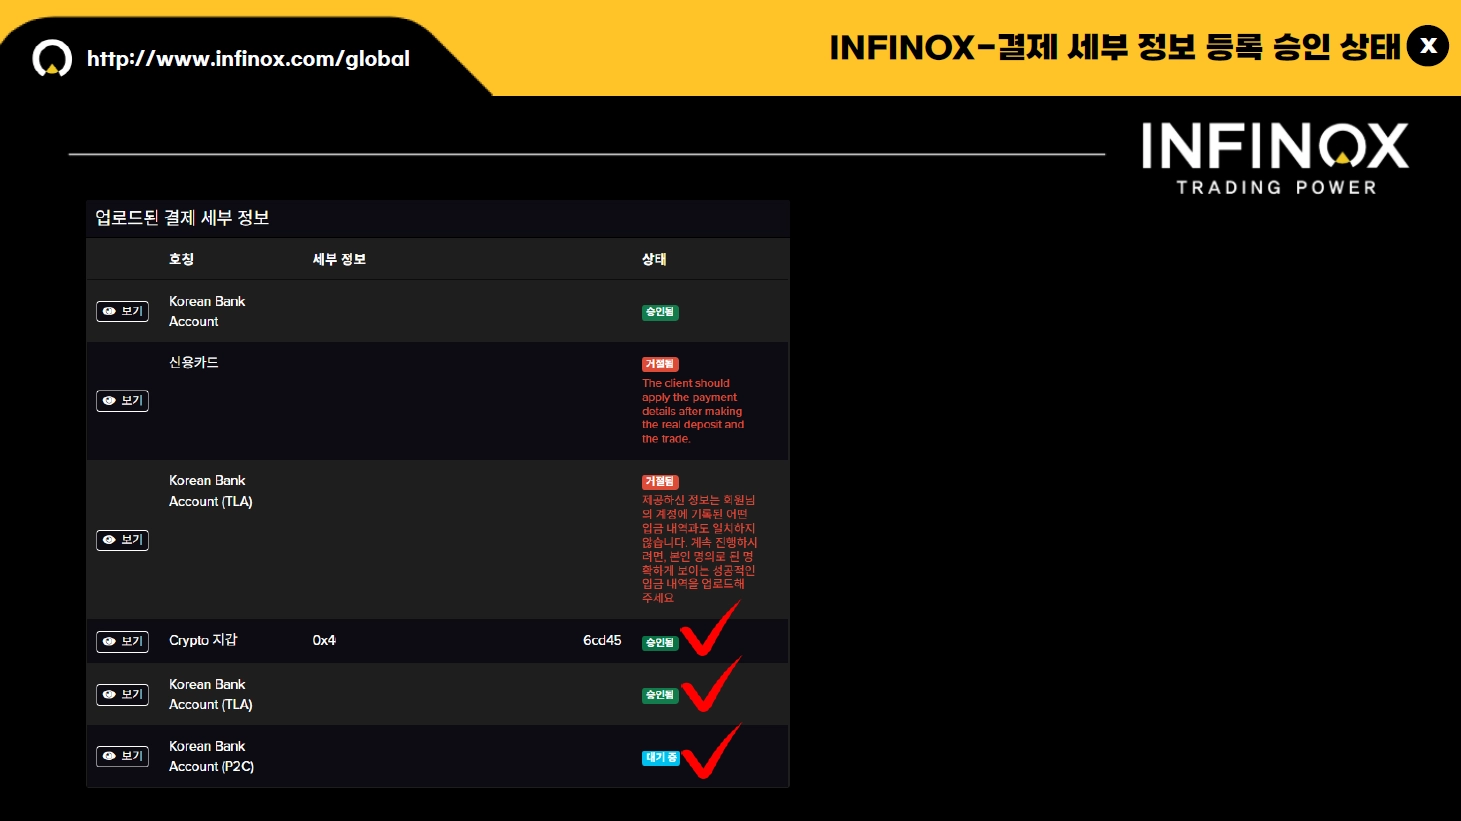1461x821 pixels.
Task: Click the 상태 column header
Action: (654, 259)
